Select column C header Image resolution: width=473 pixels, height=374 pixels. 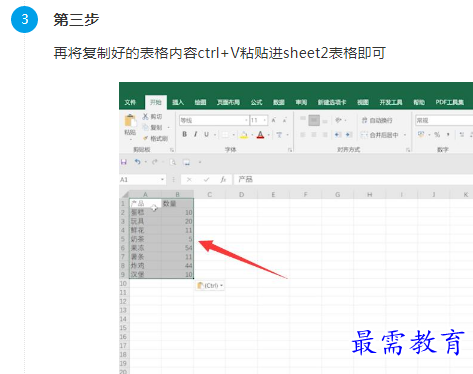(x=209, y=194)
